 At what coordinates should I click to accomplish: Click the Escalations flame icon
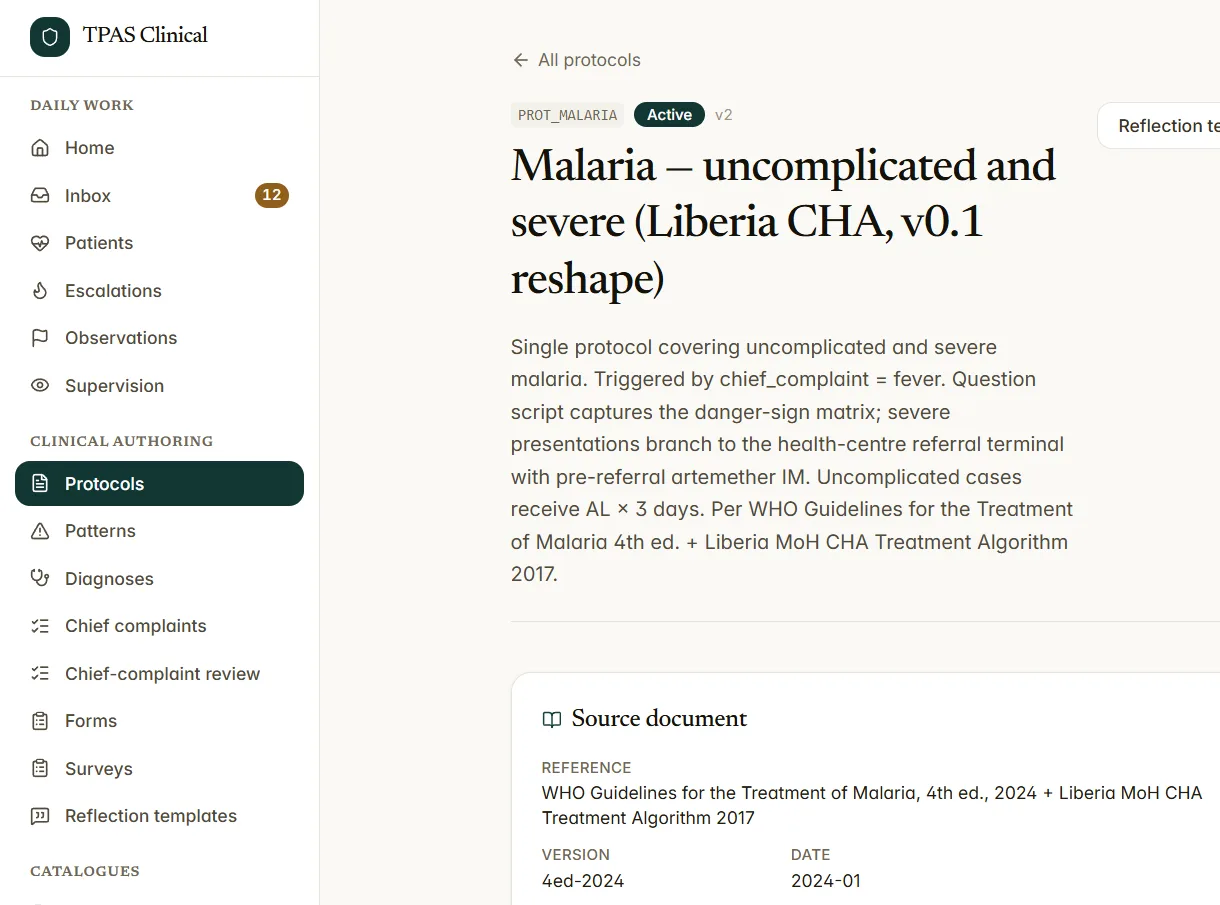(40, 291)
